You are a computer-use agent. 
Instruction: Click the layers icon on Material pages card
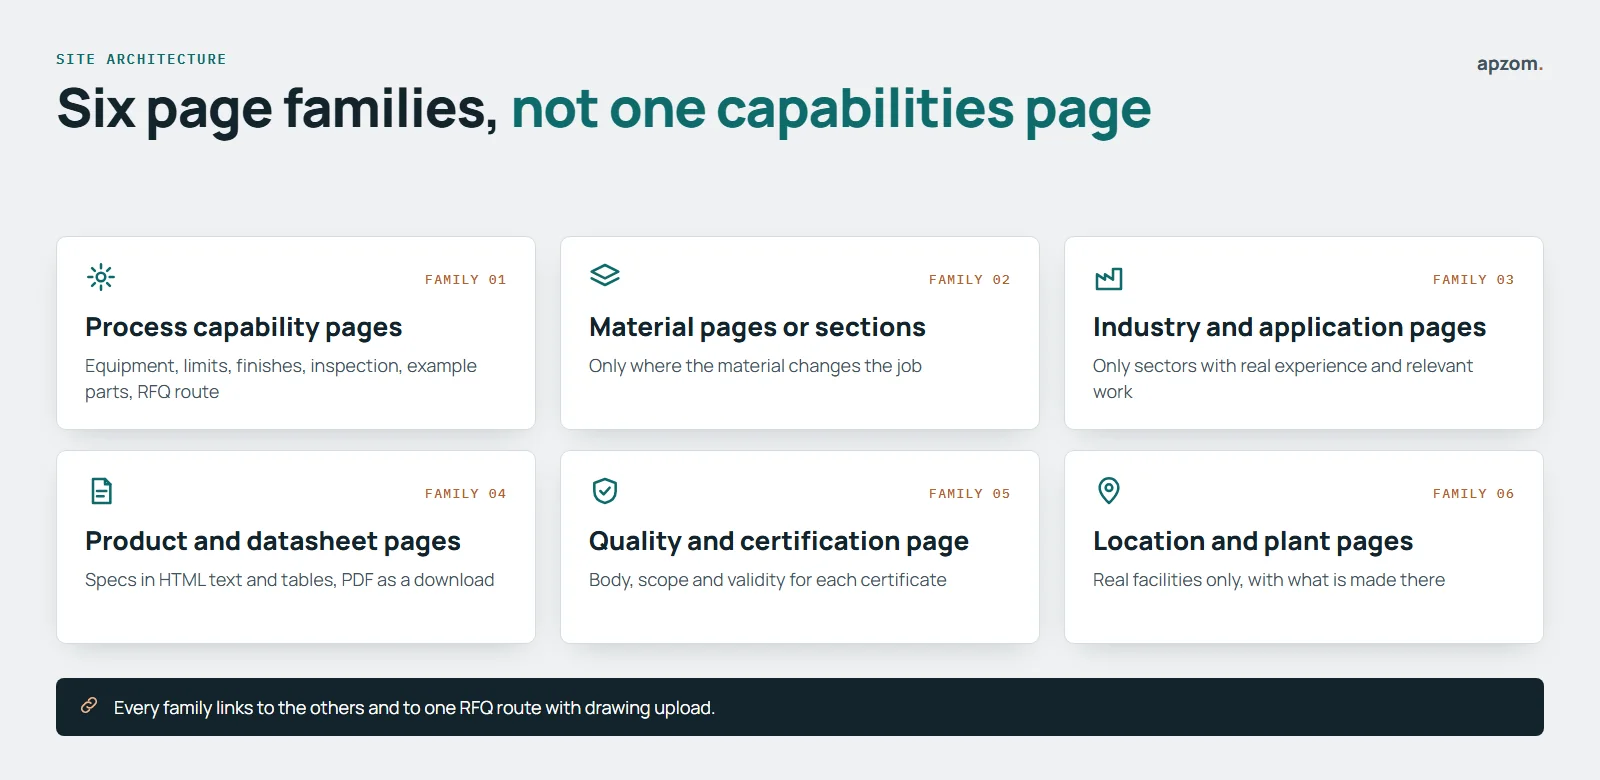coord(605,275)
